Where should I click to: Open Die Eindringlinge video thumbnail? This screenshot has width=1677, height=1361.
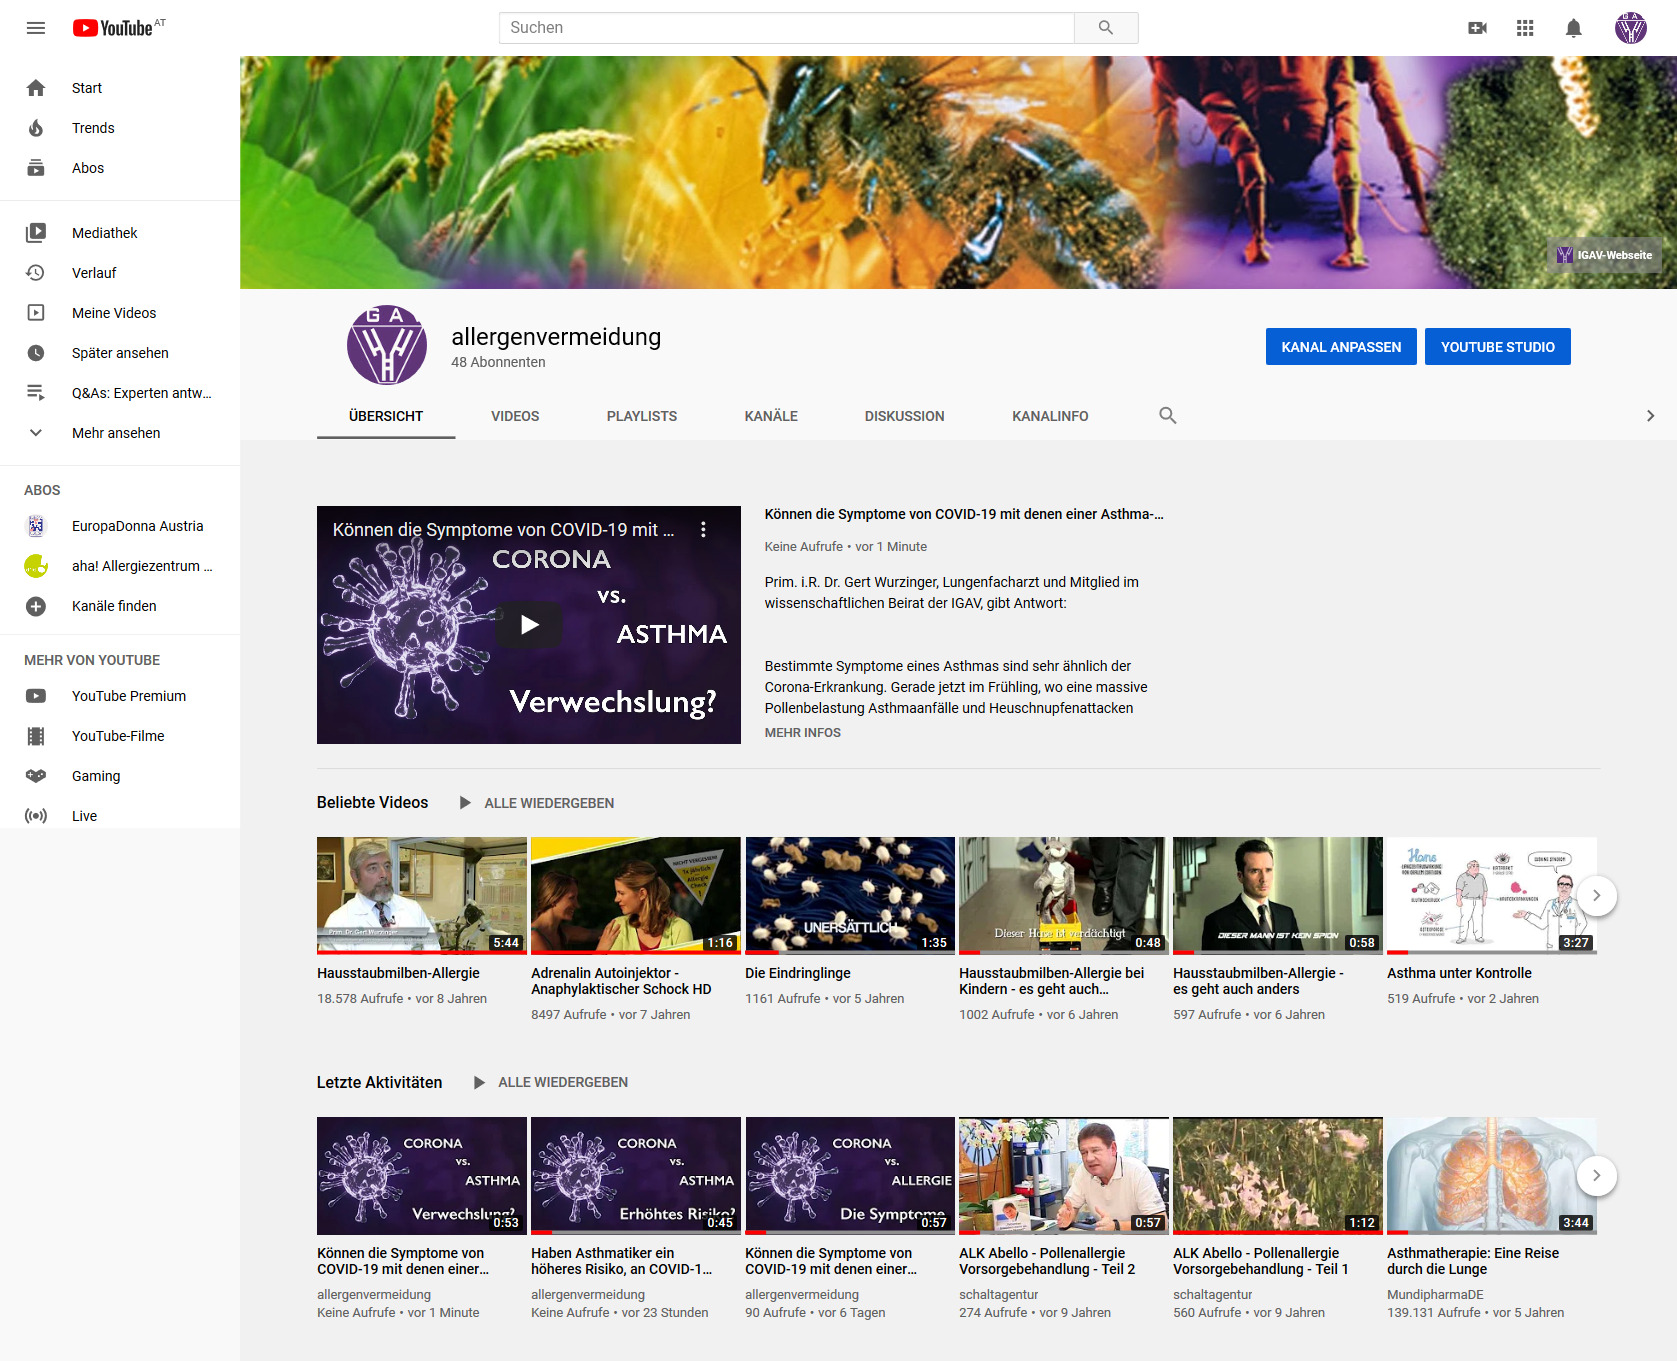tap(850, 895)
